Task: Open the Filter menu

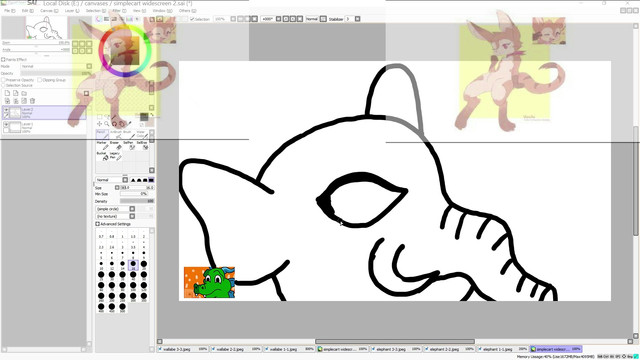Action: [119, 11]
